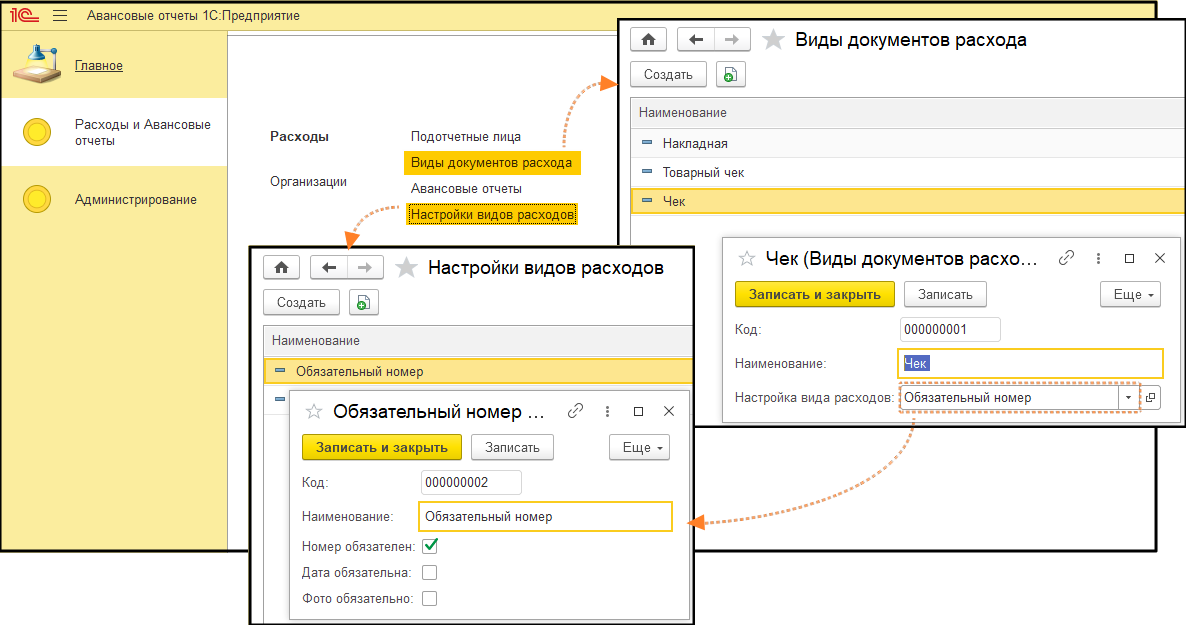Open the Главное desk lamp icon
This screenshot has height=630, width=1195.
pos(37,65)
